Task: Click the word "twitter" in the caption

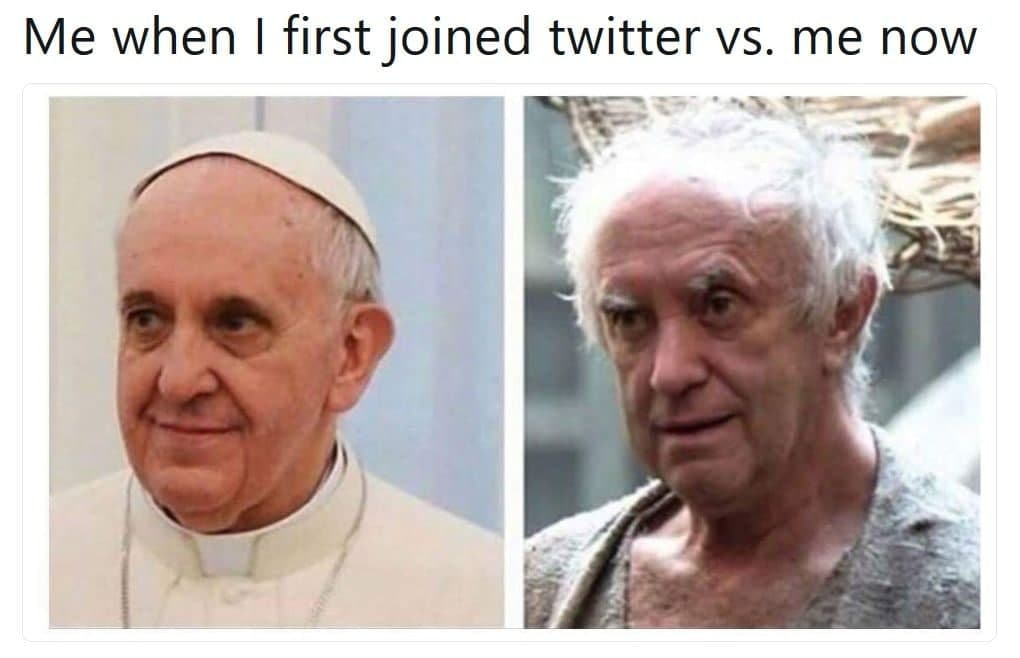Action: tap(625, 38)
